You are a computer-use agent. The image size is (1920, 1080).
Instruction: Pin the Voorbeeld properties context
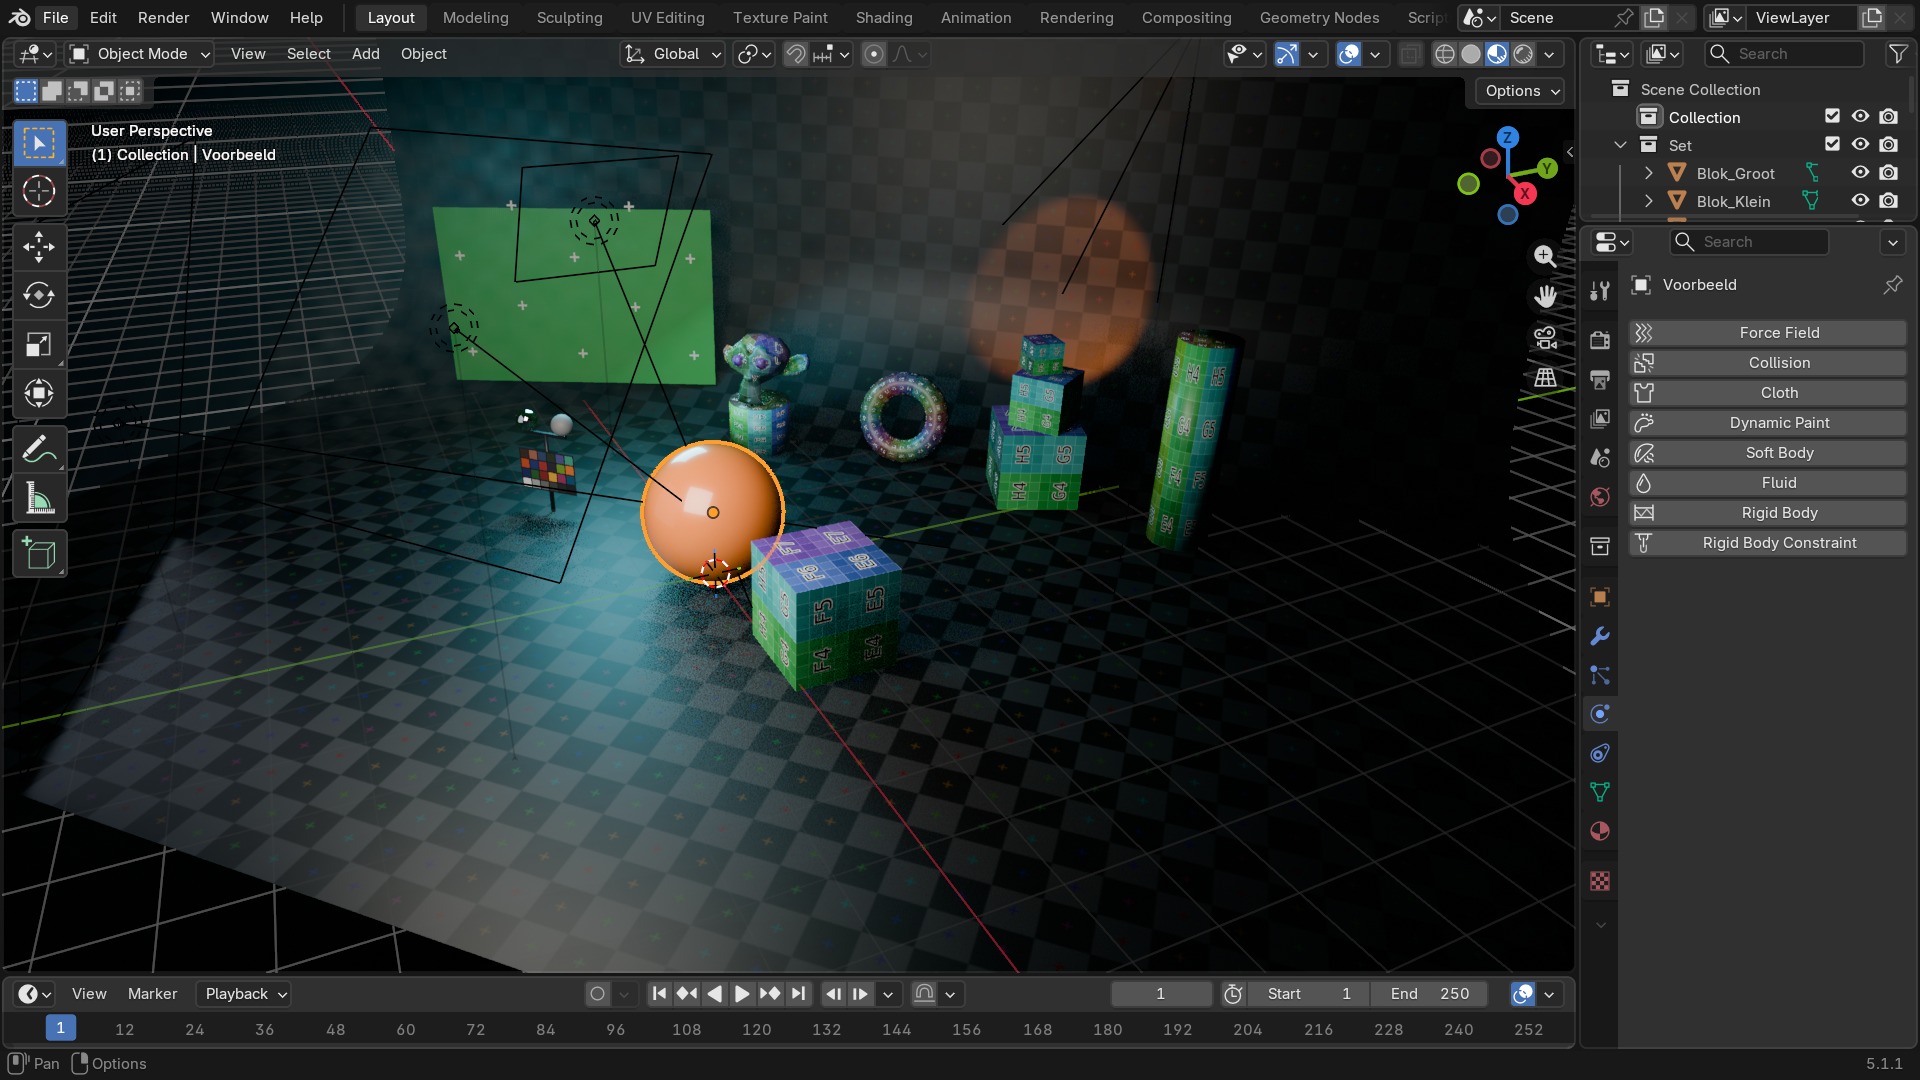[x=1892, y=285]
